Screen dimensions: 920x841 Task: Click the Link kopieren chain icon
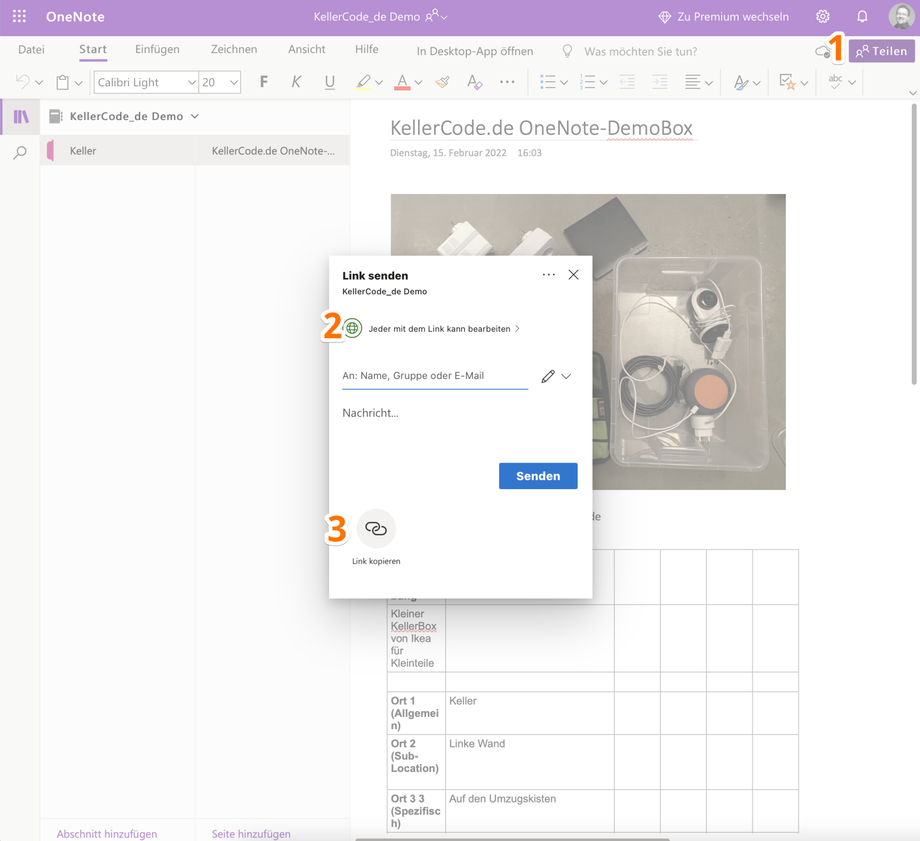coord(376,529)
